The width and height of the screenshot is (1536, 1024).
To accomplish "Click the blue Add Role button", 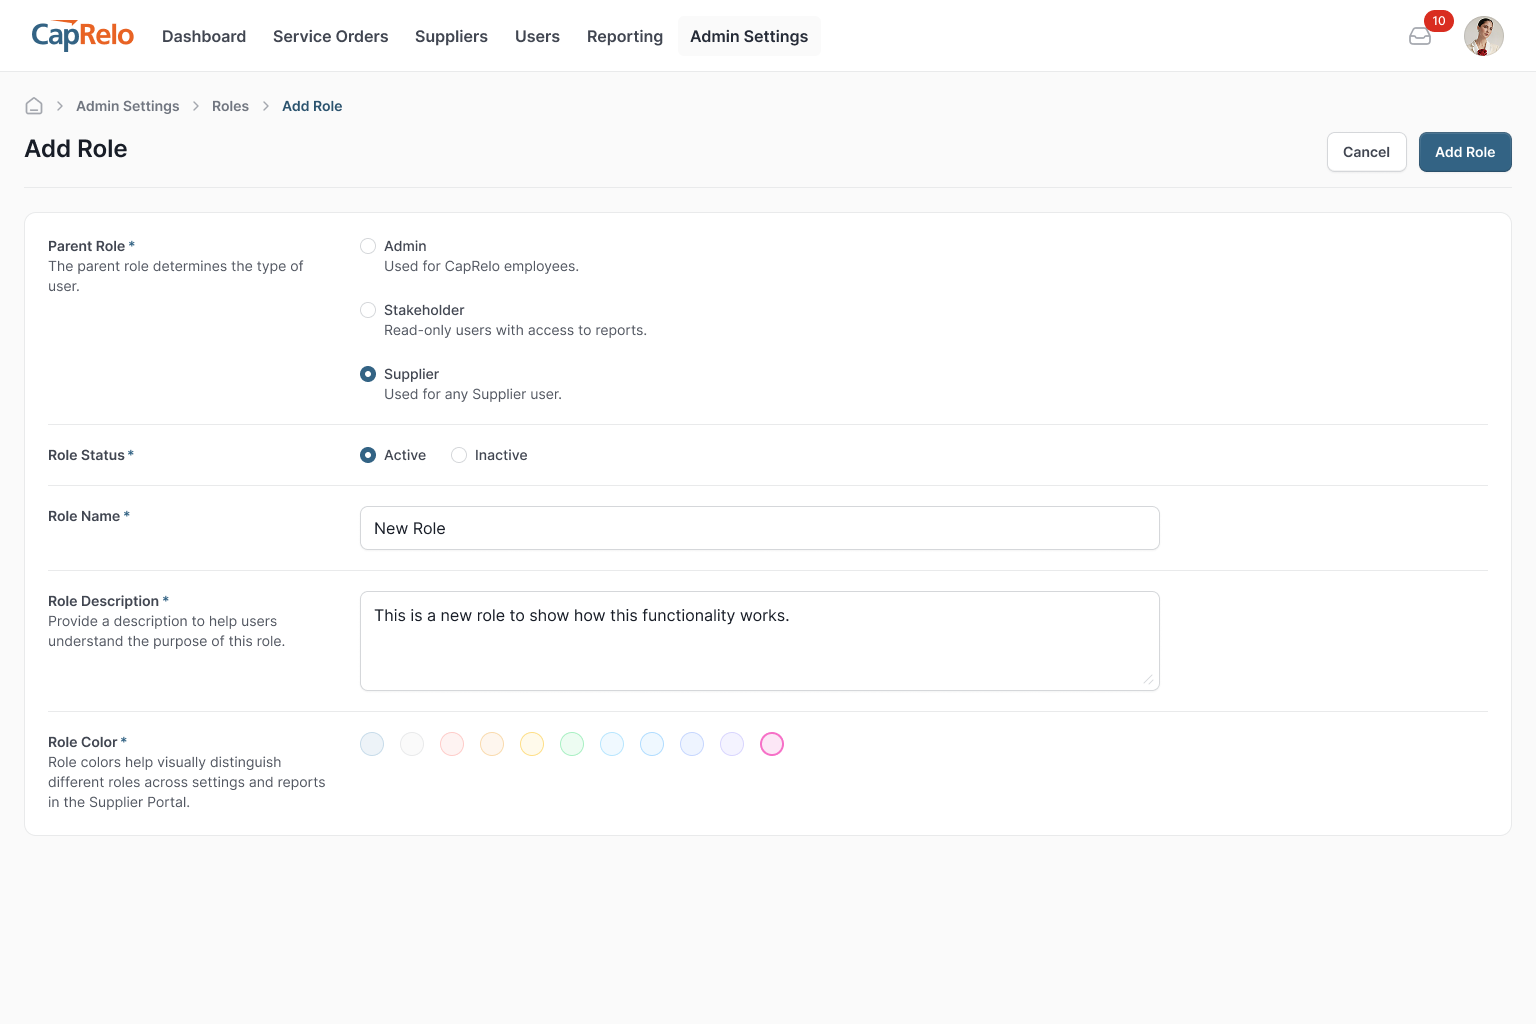I will [1464, 152].
